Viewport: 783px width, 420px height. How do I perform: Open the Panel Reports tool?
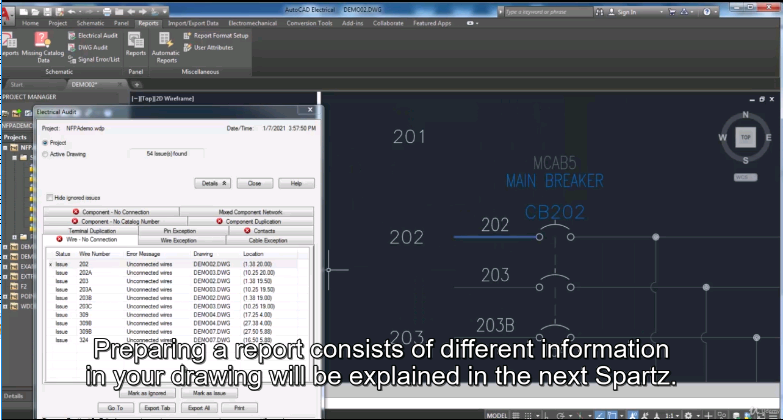135,44
